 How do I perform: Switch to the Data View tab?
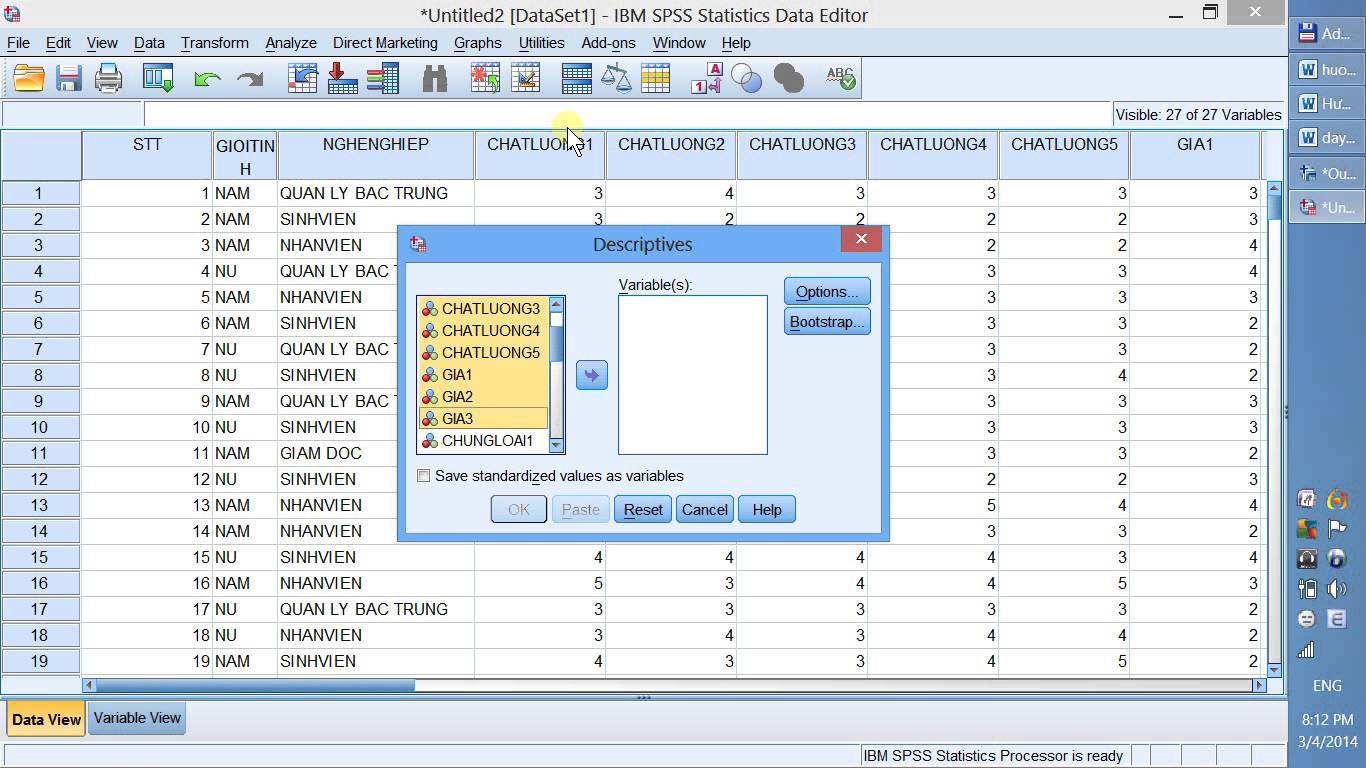click(x=46, y=719)
